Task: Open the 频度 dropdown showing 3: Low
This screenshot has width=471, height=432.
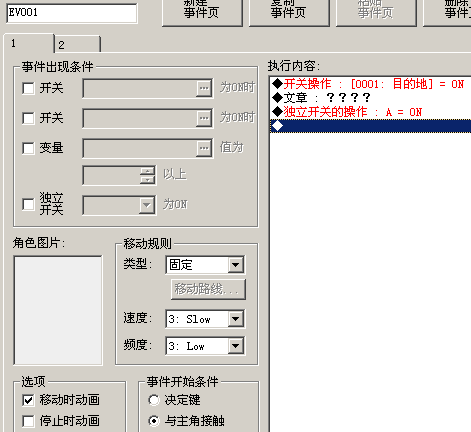Action: (236, 346)
